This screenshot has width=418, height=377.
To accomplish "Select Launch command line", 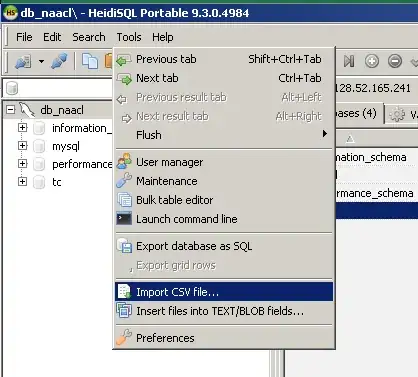I will coord(224,219).
